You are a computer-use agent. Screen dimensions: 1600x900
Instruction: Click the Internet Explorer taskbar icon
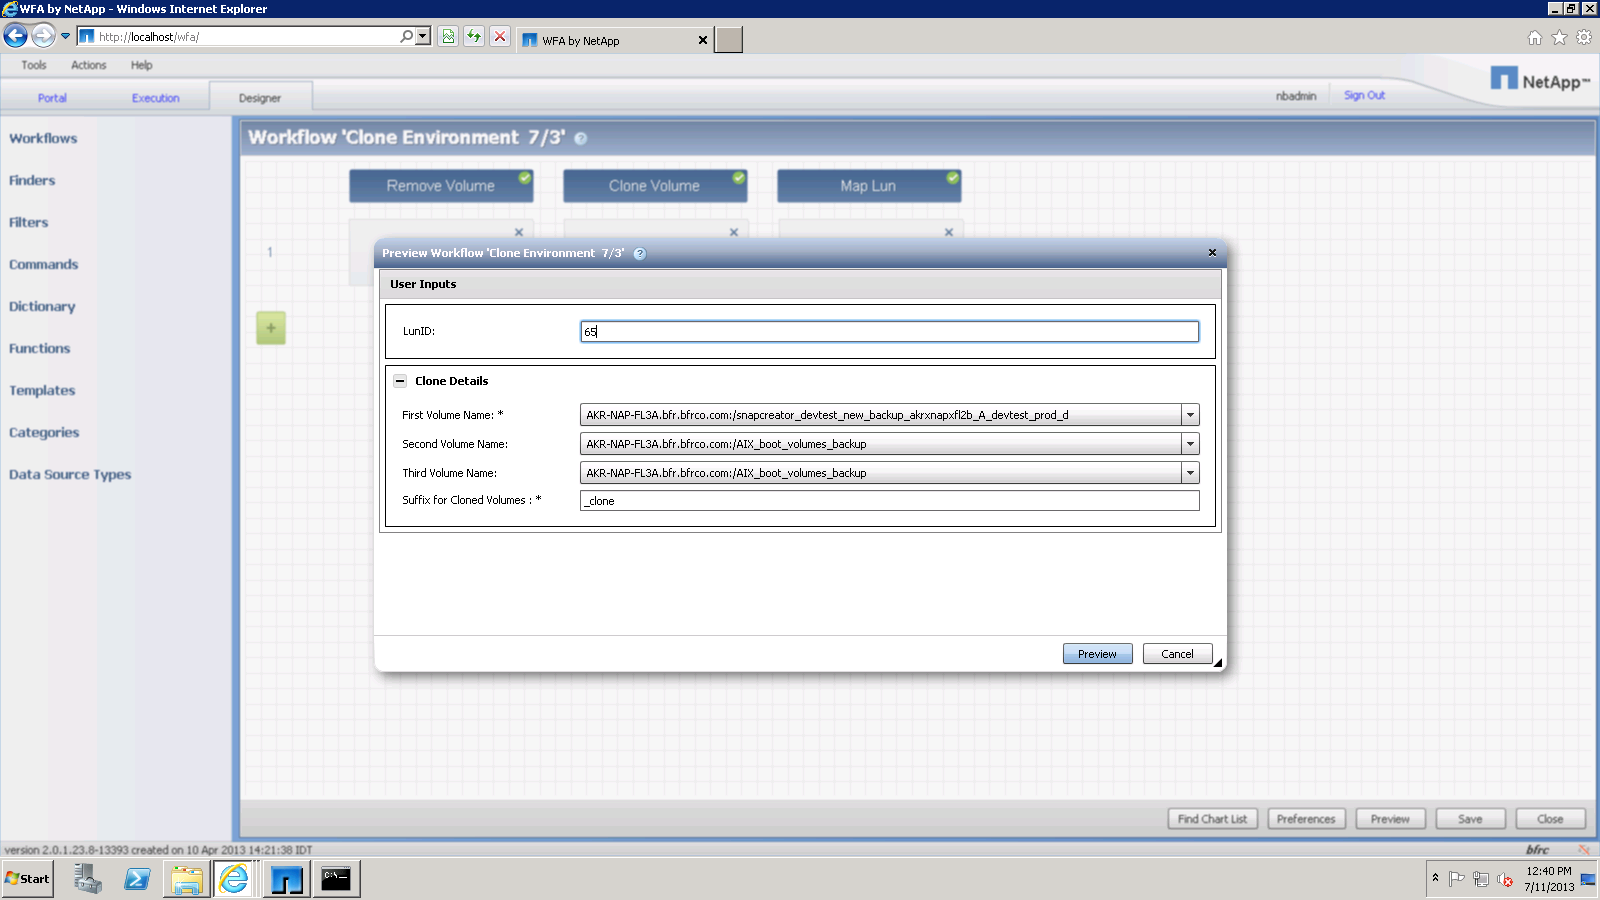pos(235,879)
